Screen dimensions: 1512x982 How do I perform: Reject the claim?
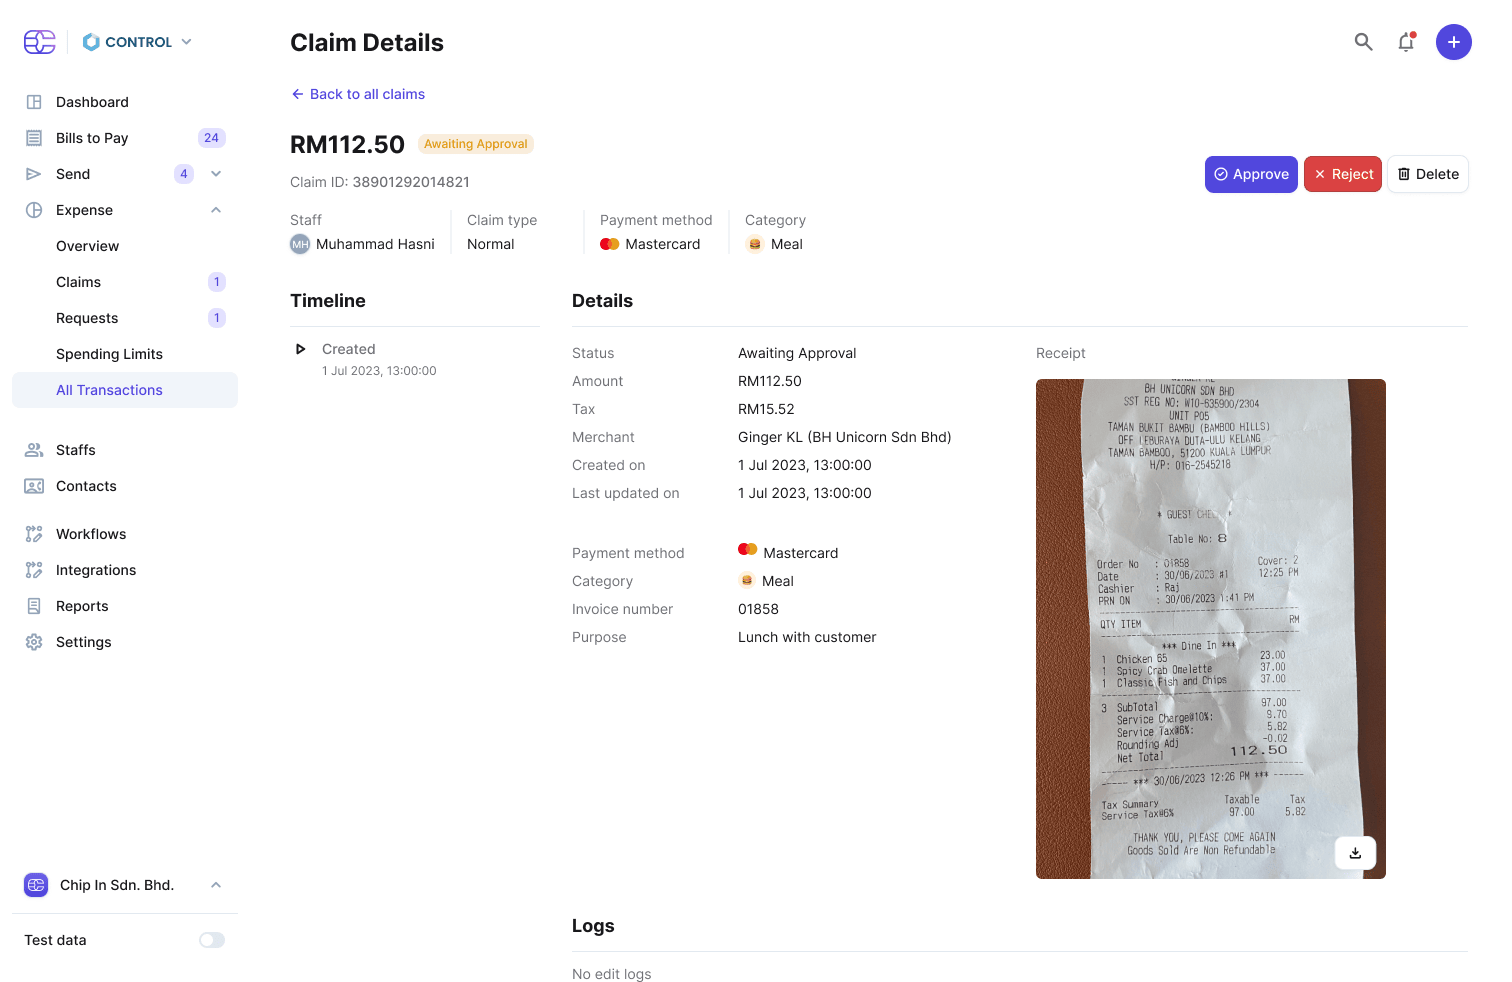pyautogui.click(x=1343, y=174)
